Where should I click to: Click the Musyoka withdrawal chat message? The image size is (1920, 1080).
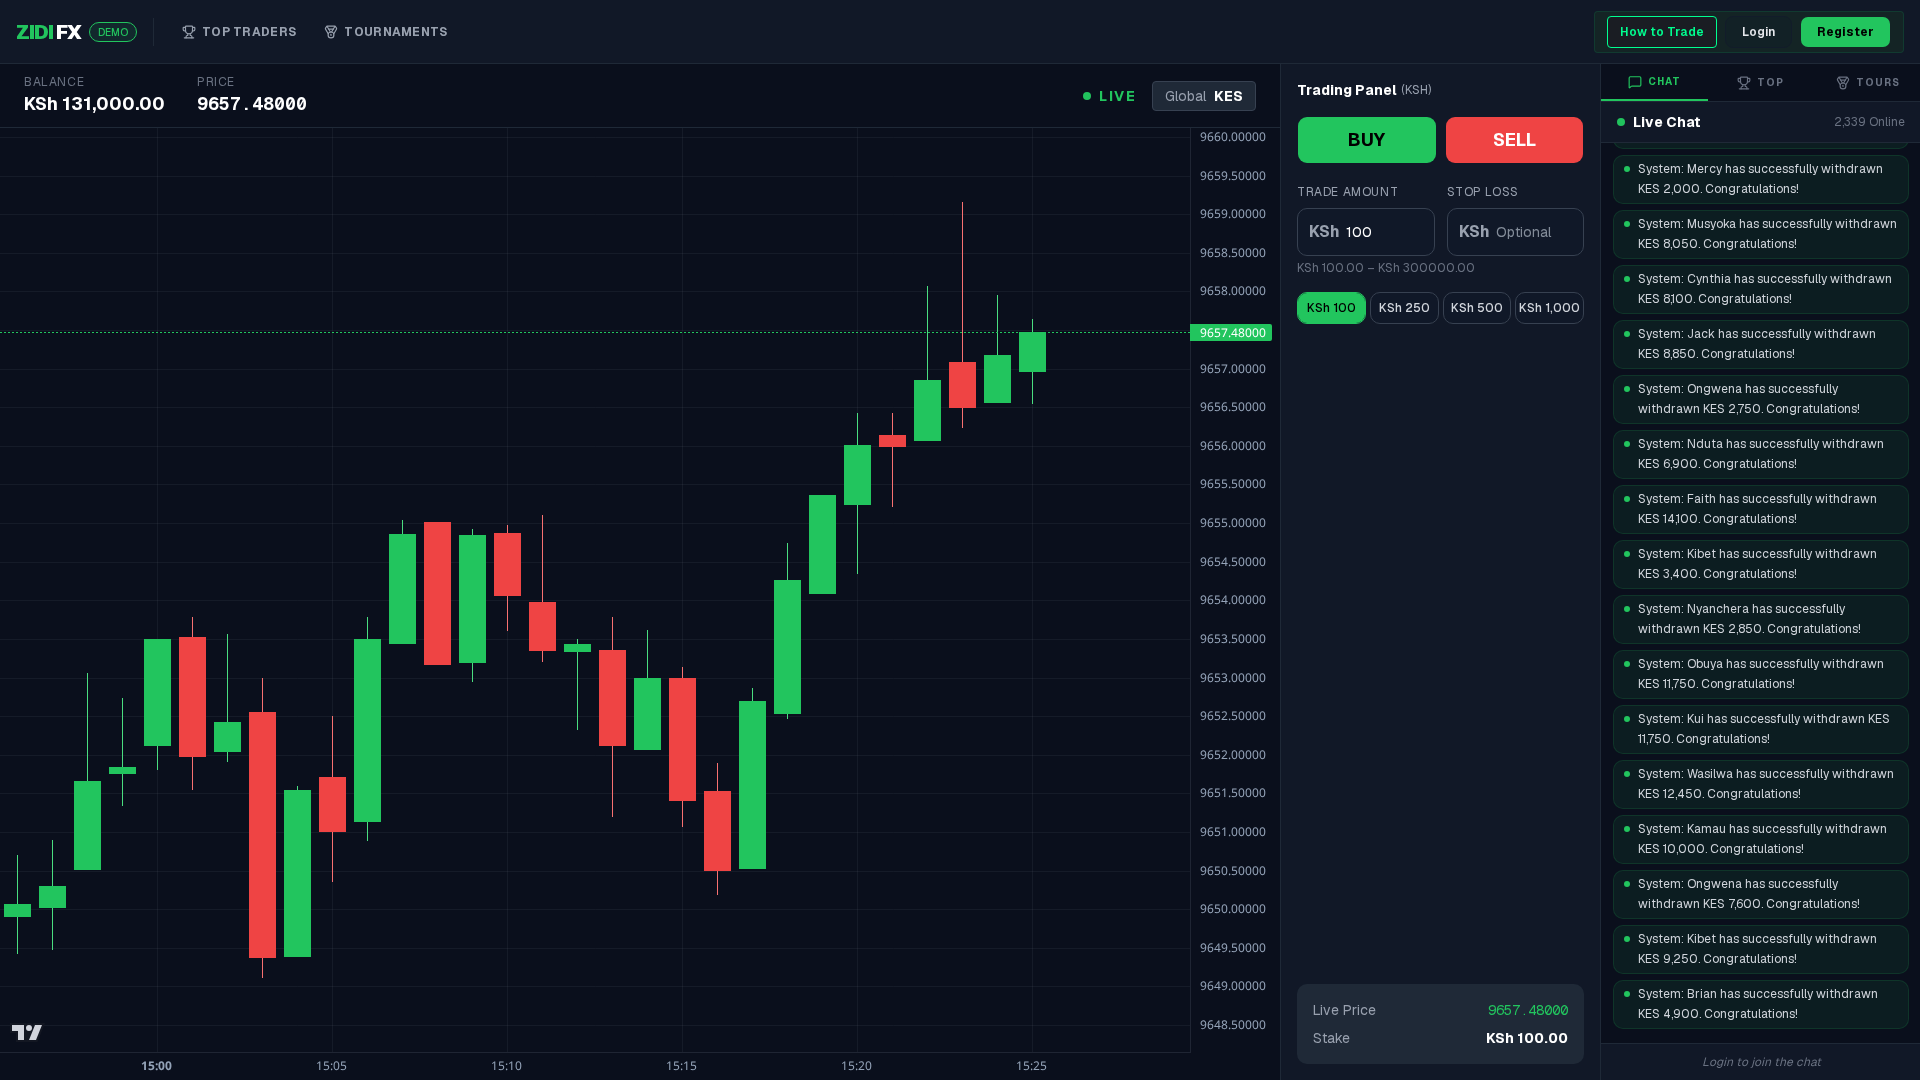[x=1760, y=234]
